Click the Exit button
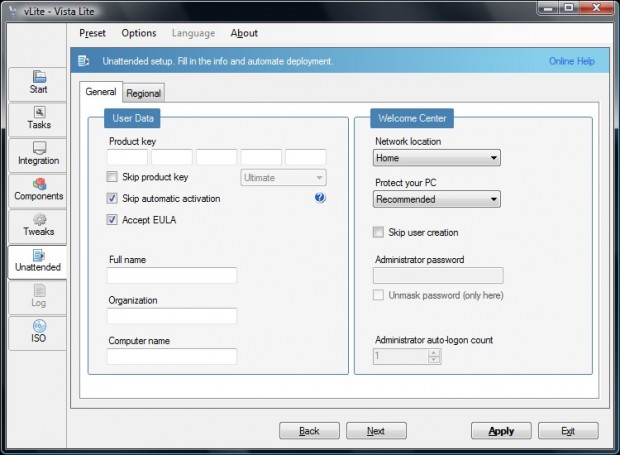 [568, 431]
